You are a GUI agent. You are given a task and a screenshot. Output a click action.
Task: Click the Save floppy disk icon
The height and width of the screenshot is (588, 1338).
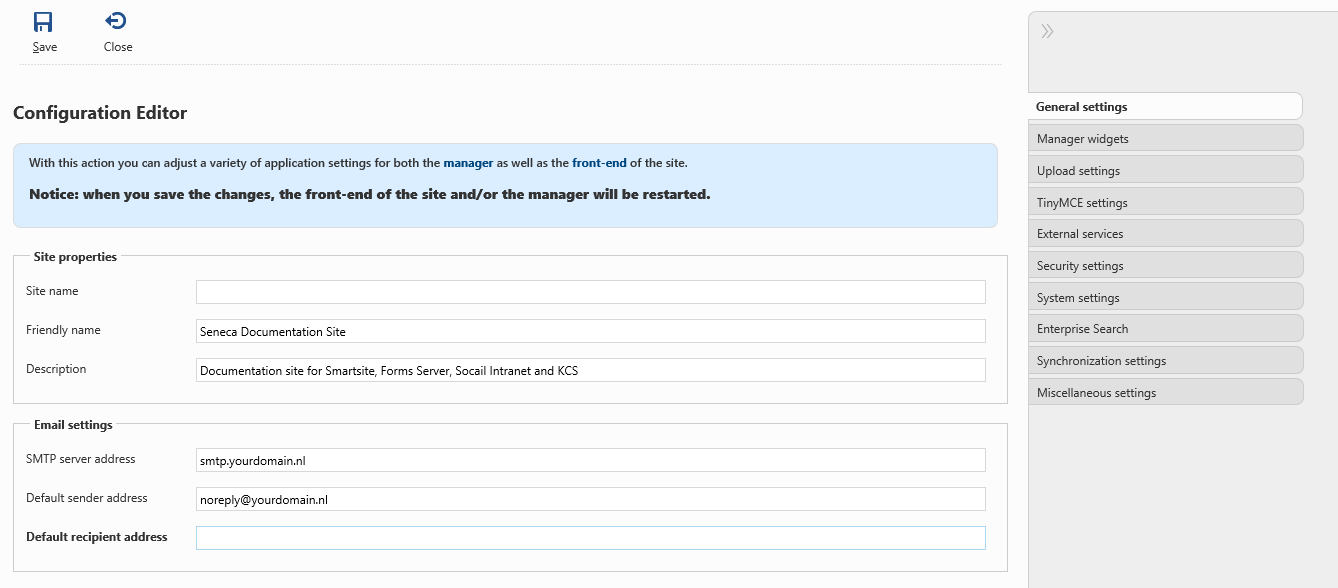click(43, 21)
